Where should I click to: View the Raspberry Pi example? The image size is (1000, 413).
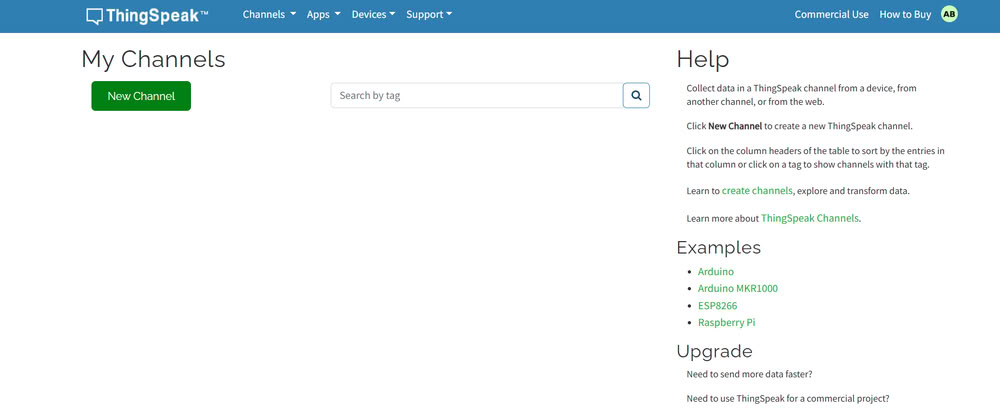point(726,322)
